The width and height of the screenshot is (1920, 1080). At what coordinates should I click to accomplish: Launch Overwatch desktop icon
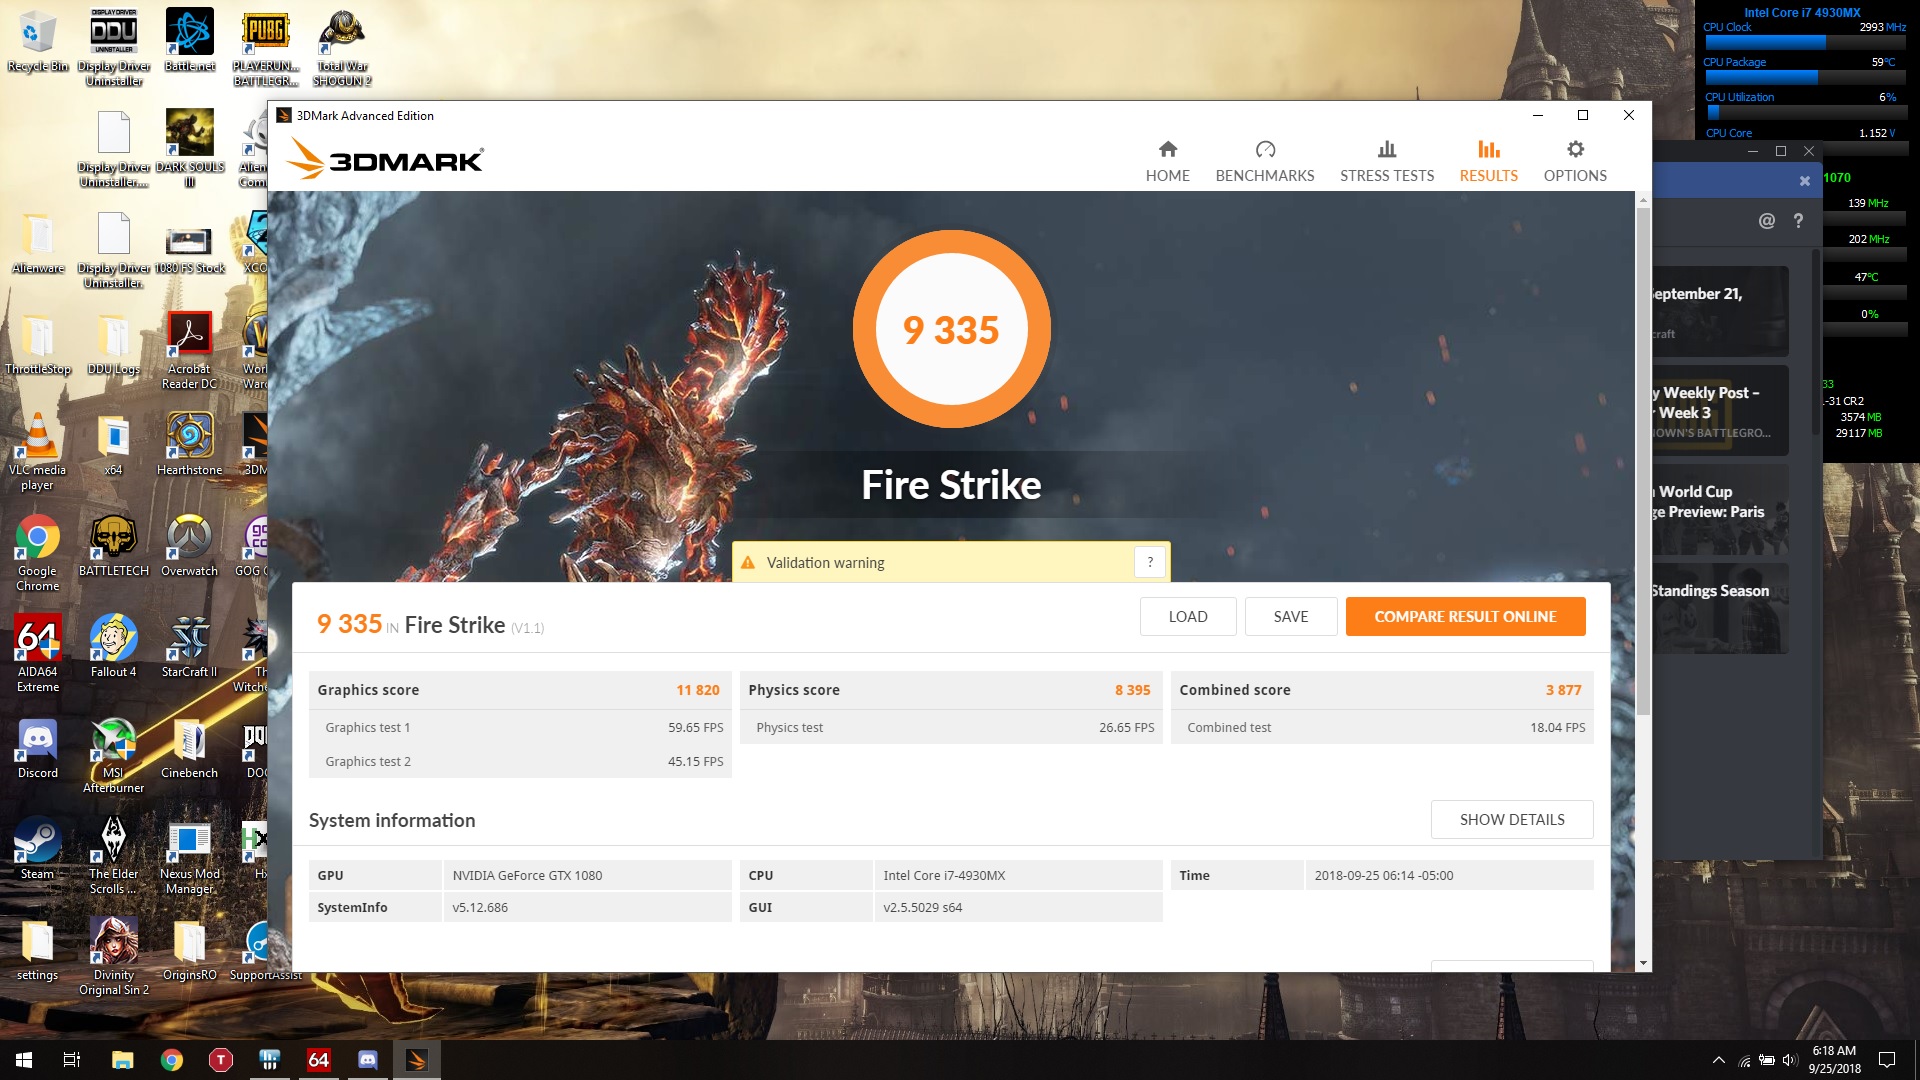coord(190,546)
